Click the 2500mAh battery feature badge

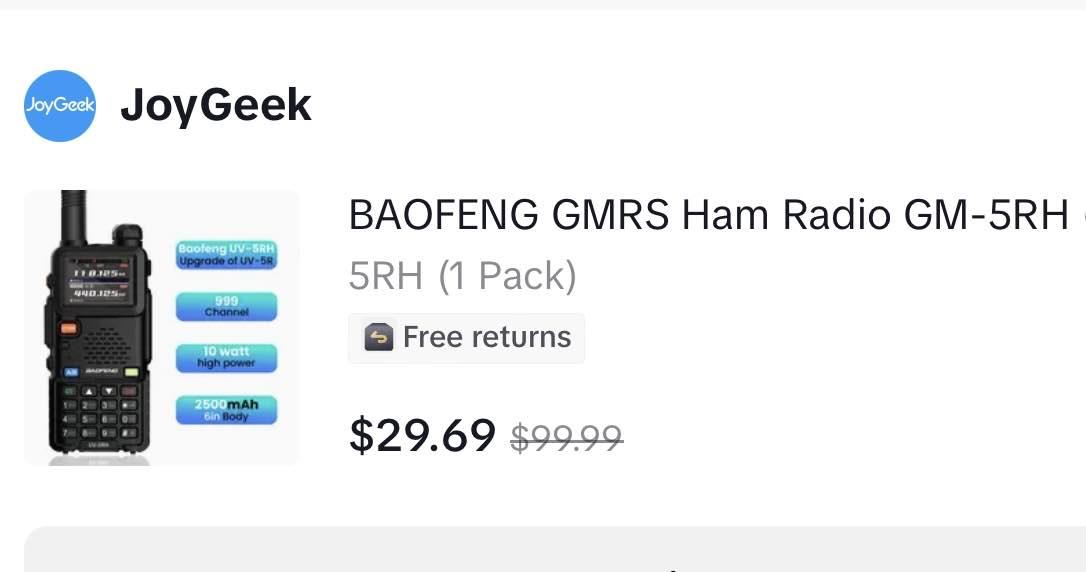pos(226,410)
